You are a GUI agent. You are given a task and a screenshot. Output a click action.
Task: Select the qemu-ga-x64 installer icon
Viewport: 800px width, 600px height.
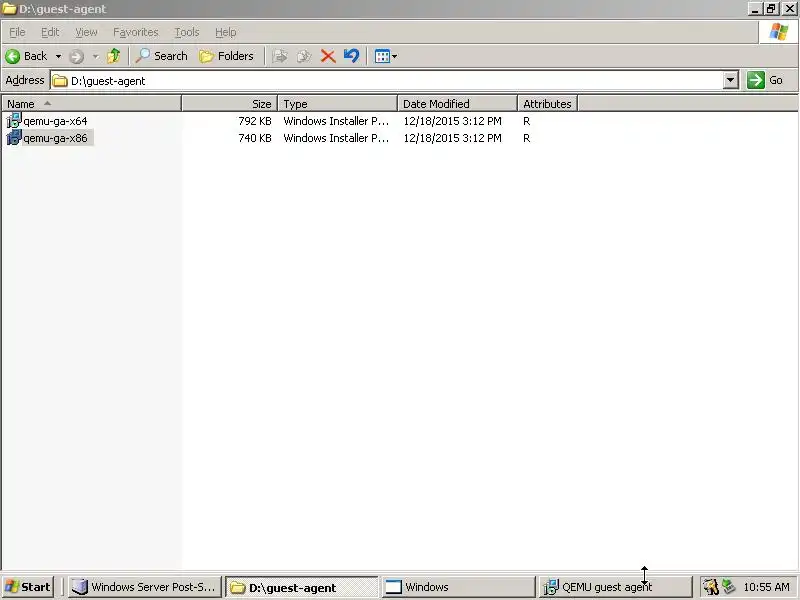tap(13, 120)
